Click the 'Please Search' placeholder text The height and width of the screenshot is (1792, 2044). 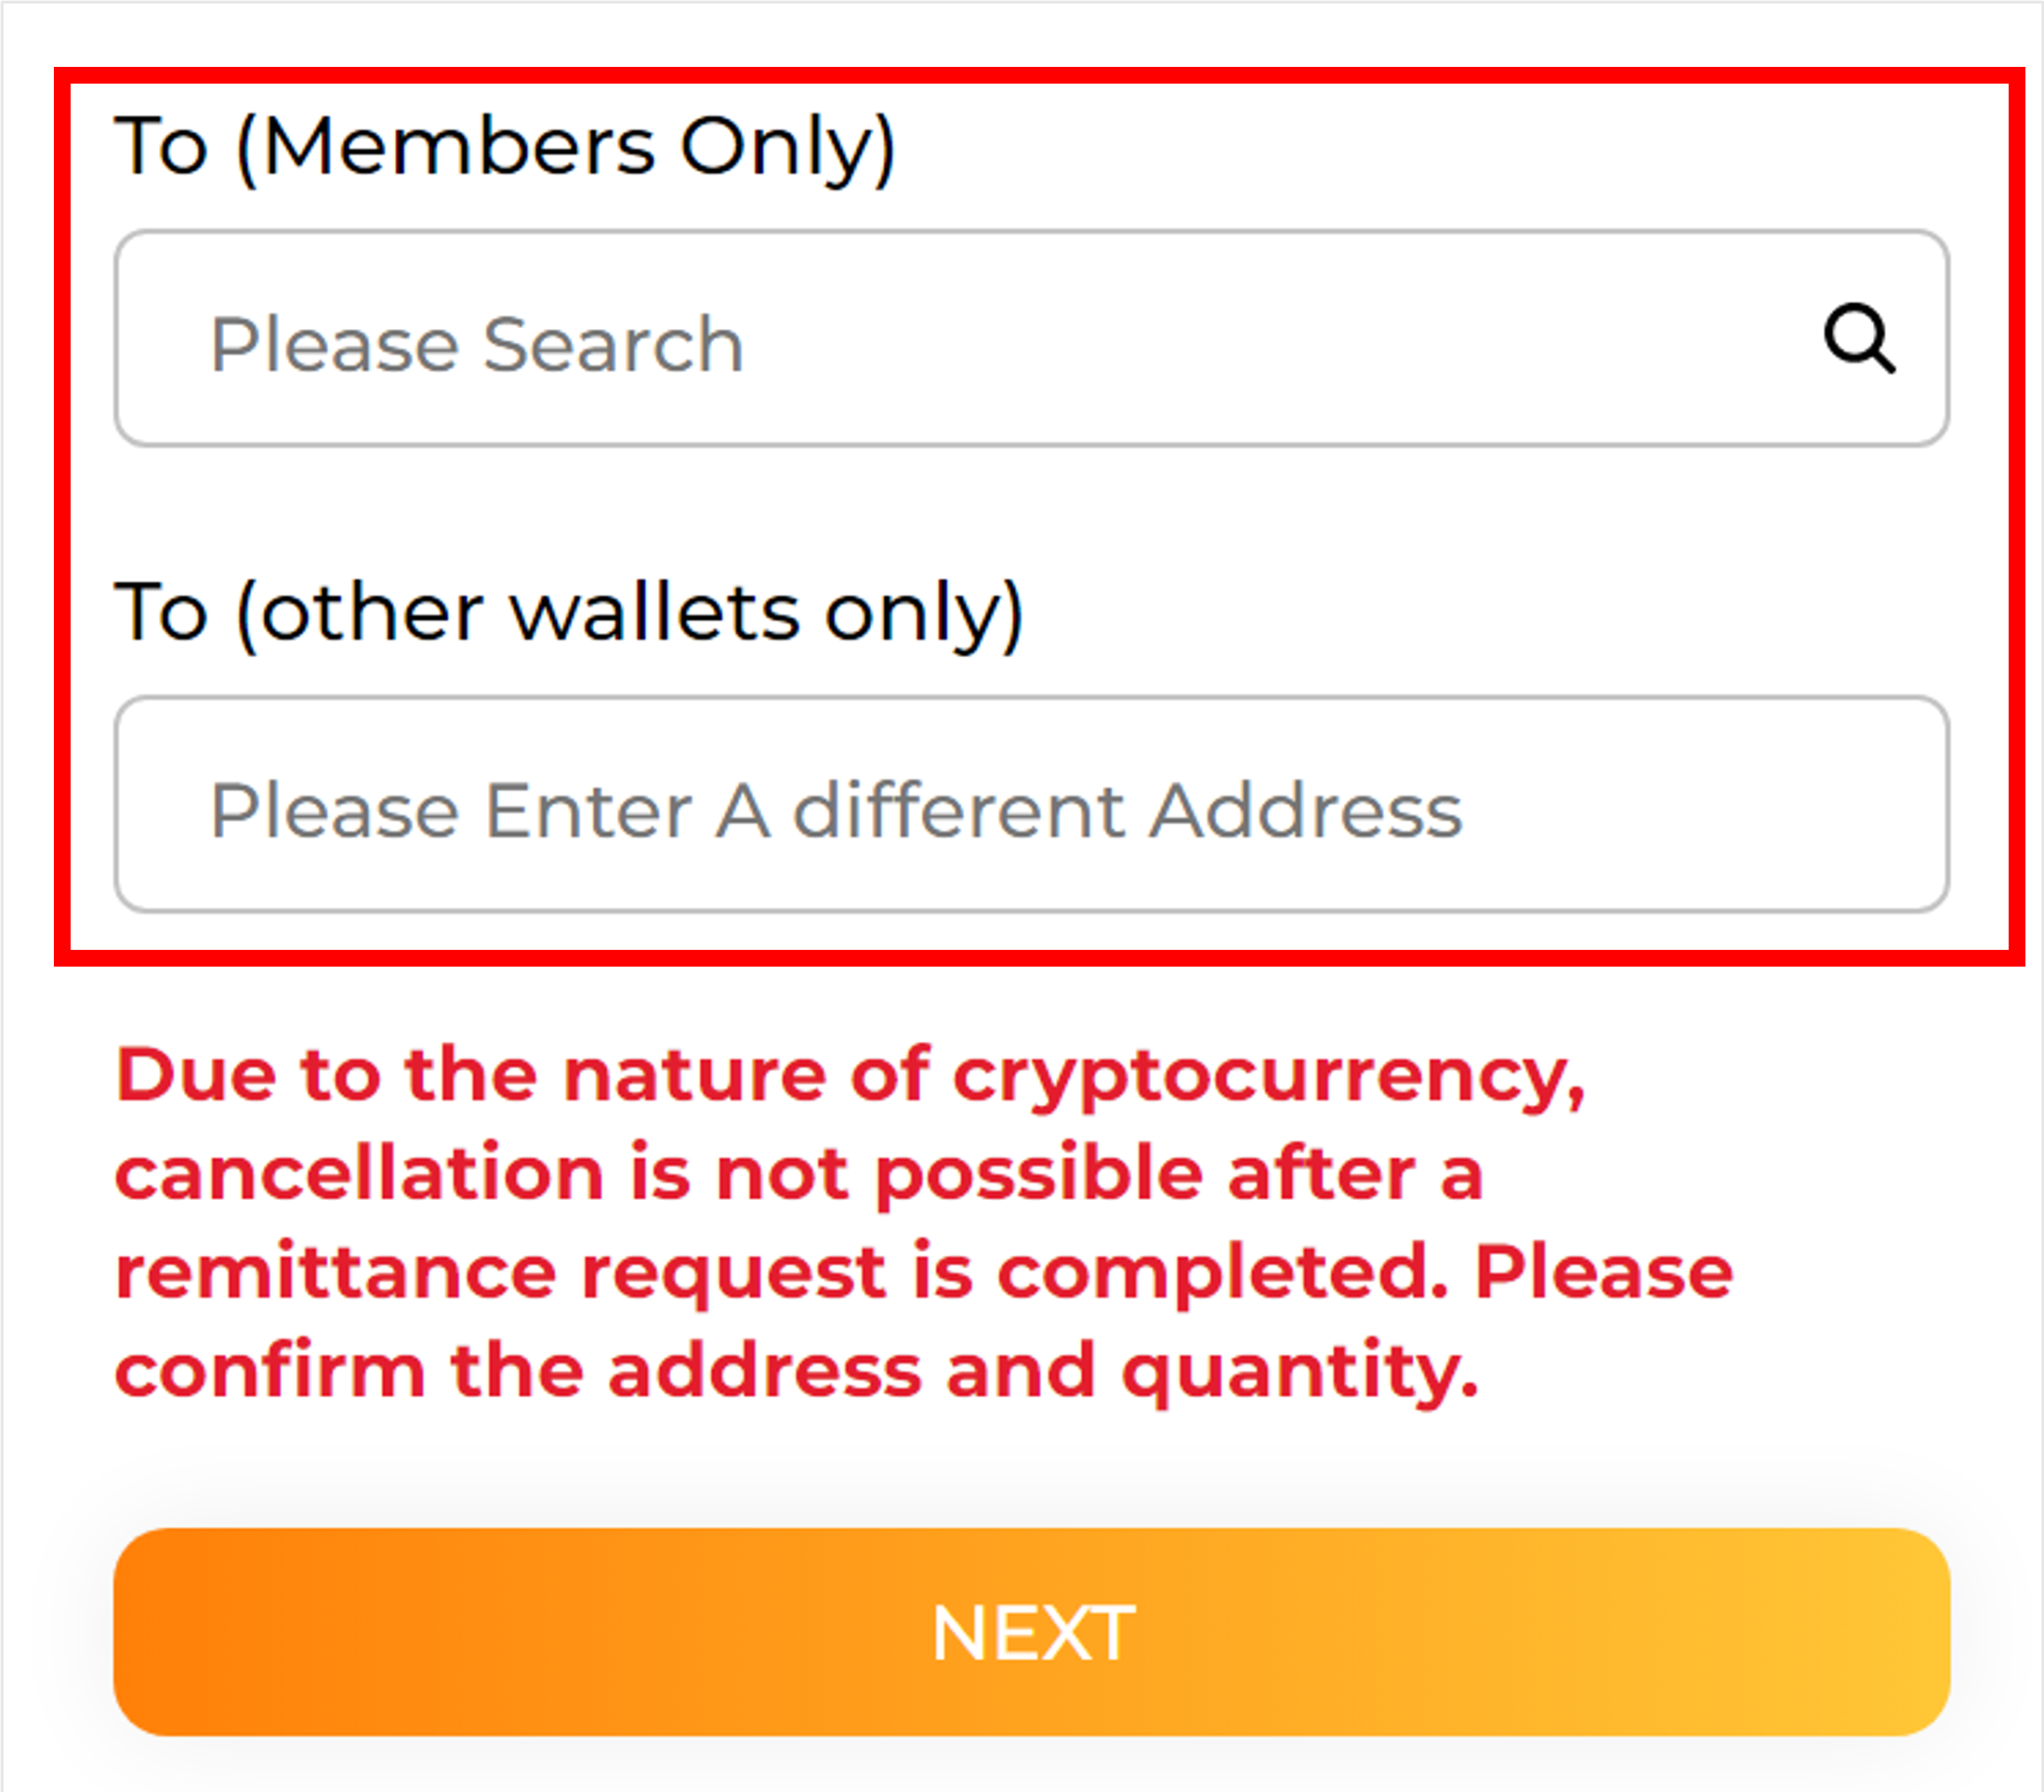[x=477, y=345]
